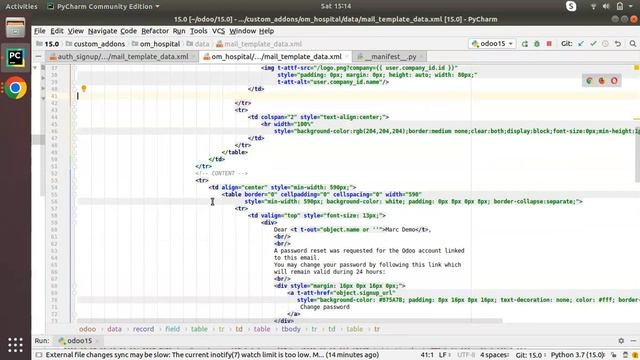Viewport: 640px width, 360px height.
Task: Hide the Run tool window minimize icon
Action: [633, 340]
